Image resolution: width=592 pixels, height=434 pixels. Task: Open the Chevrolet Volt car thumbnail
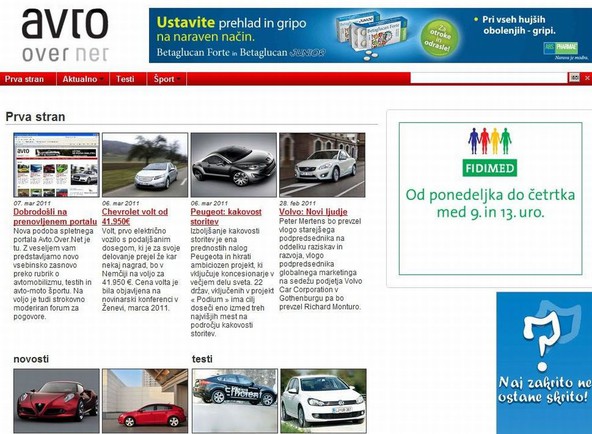pos(145,165)
